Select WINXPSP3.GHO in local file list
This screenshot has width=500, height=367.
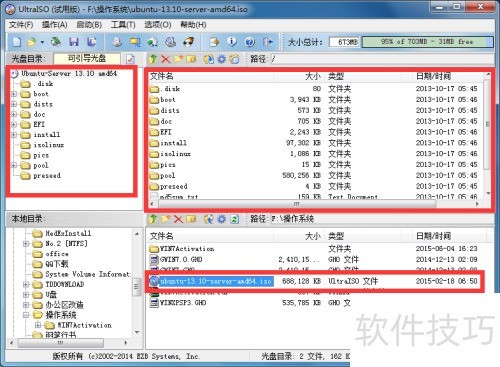click(183, 303)
